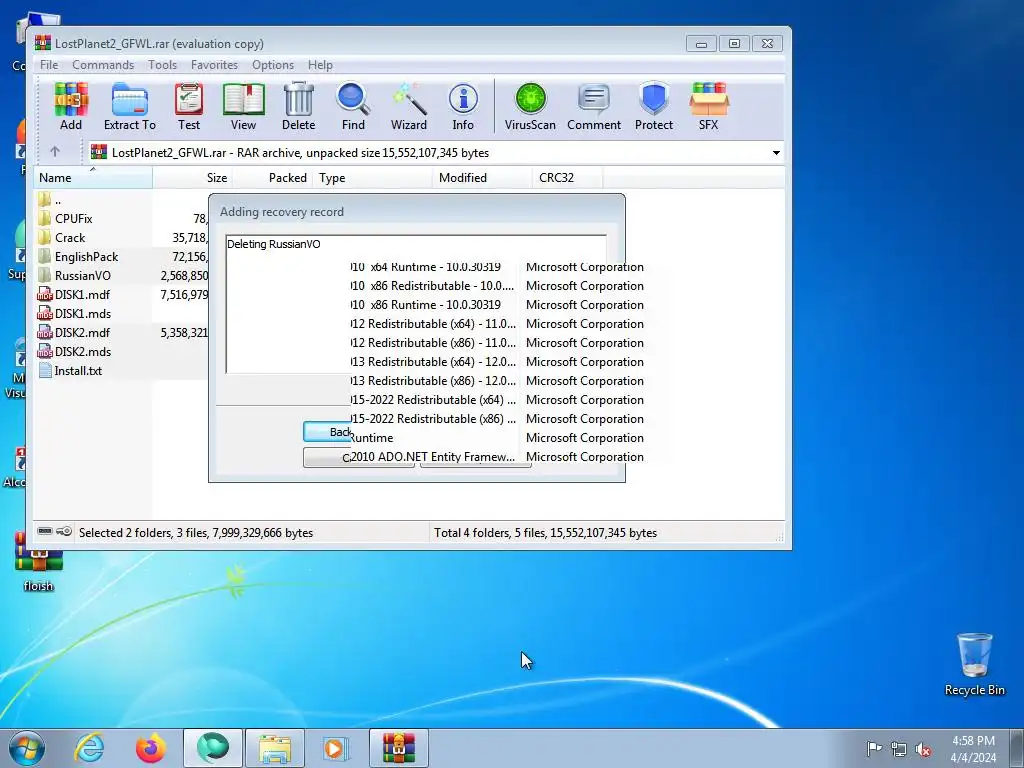Click the SFX toolbar icon
1024x768 pixels.
pos(709,106)
